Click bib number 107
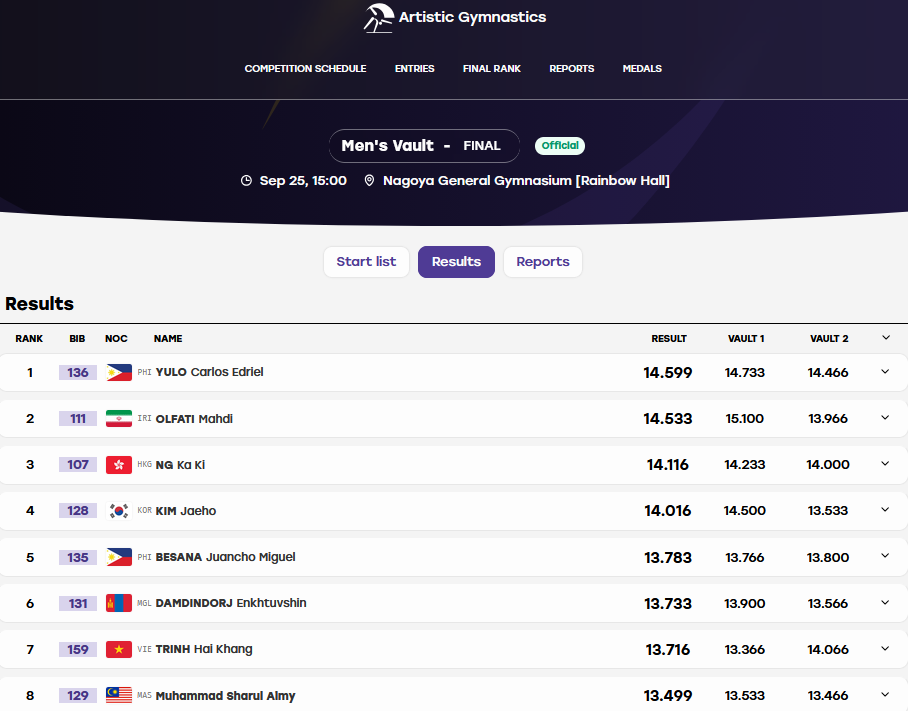This screenshot has height=711, width=908. (x=78, y=464)
